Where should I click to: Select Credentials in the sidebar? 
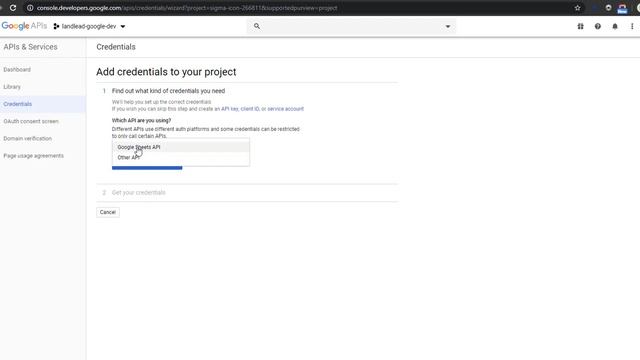click(x=18, y=104)
